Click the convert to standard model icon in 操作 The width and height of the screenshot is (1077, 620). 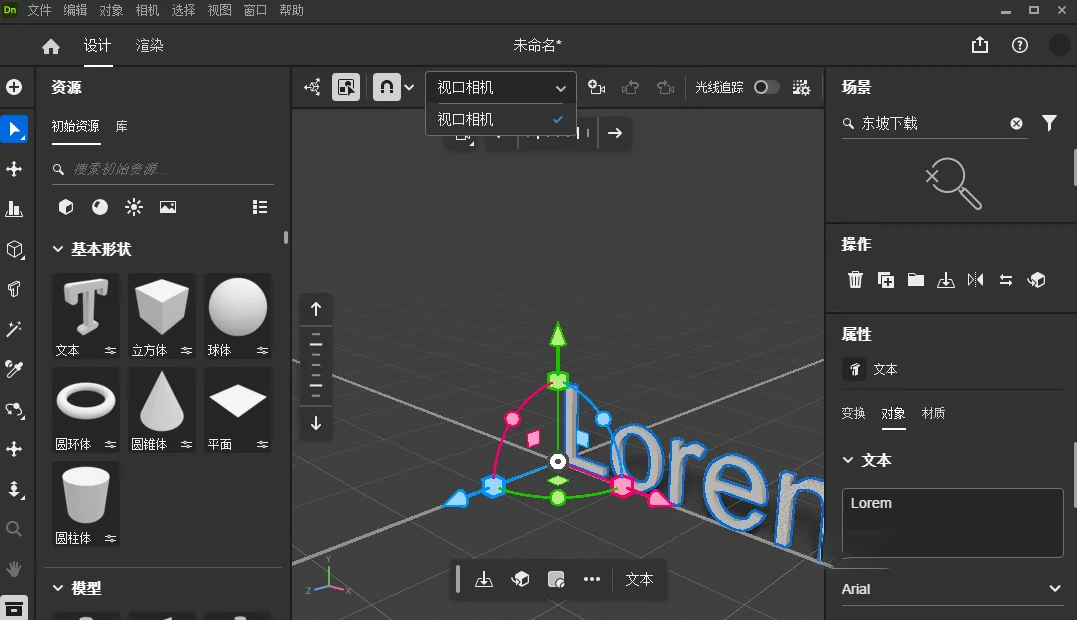1036,279
